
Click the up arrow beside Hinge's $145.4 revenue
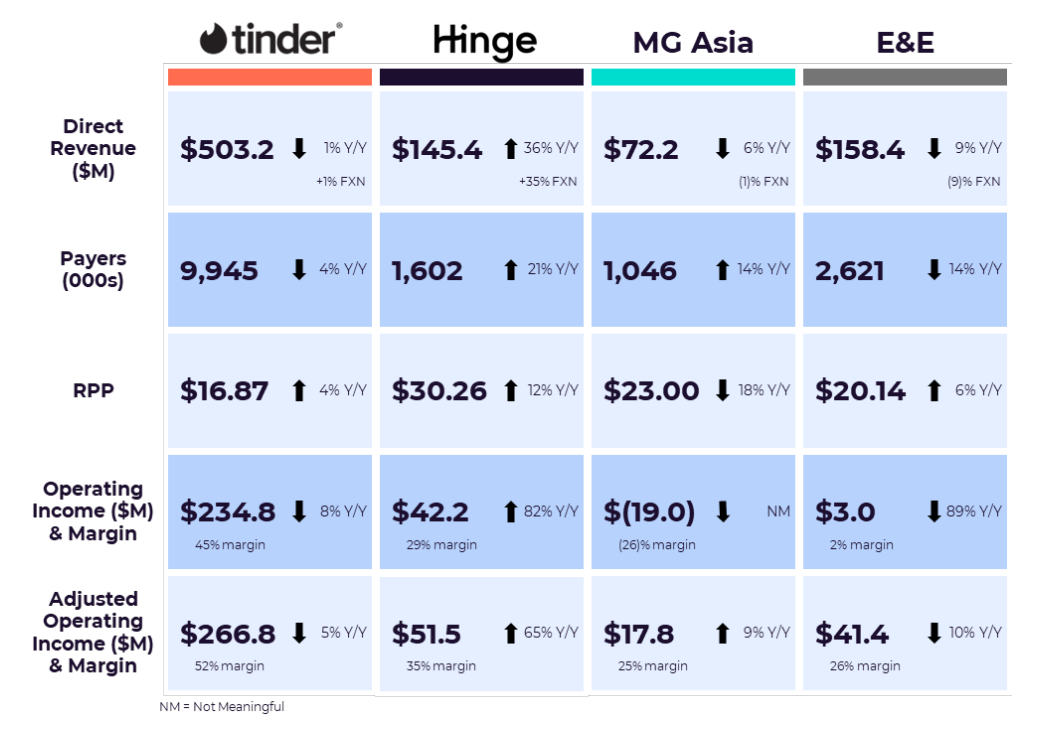[x=511, y=149]
